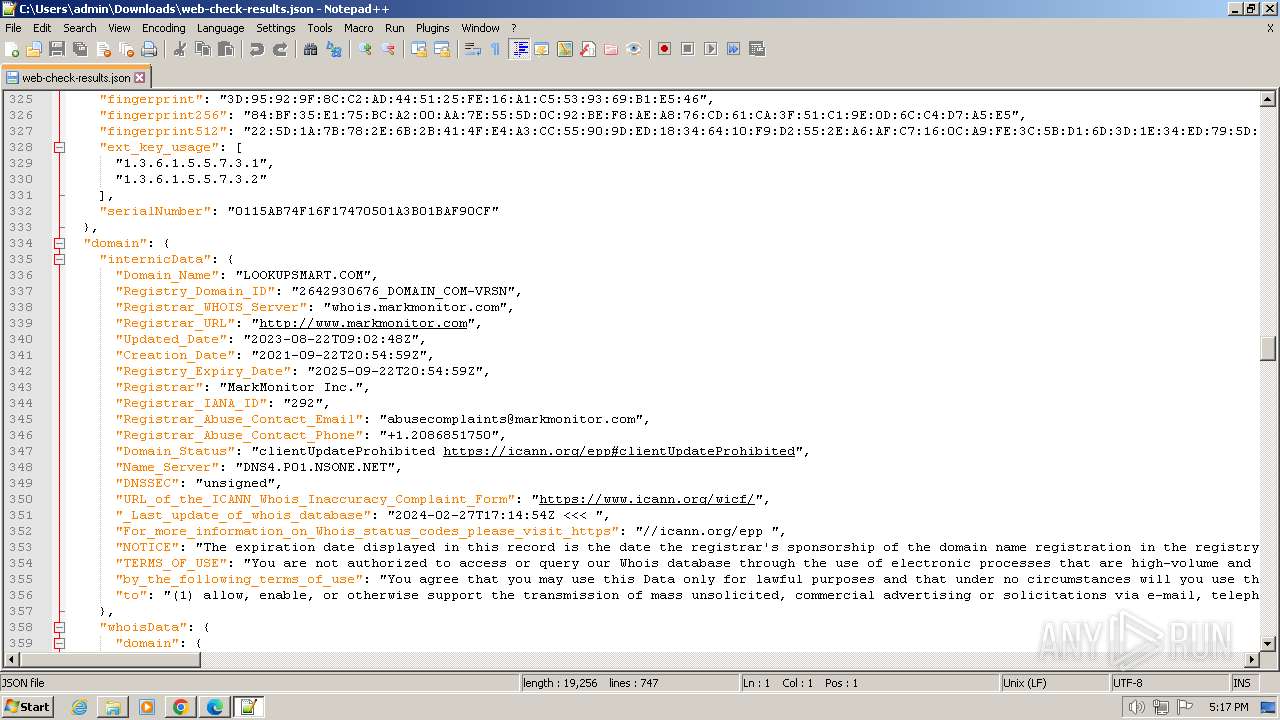Click the Start button
1280x720 pixels.
tap(27, 707)
